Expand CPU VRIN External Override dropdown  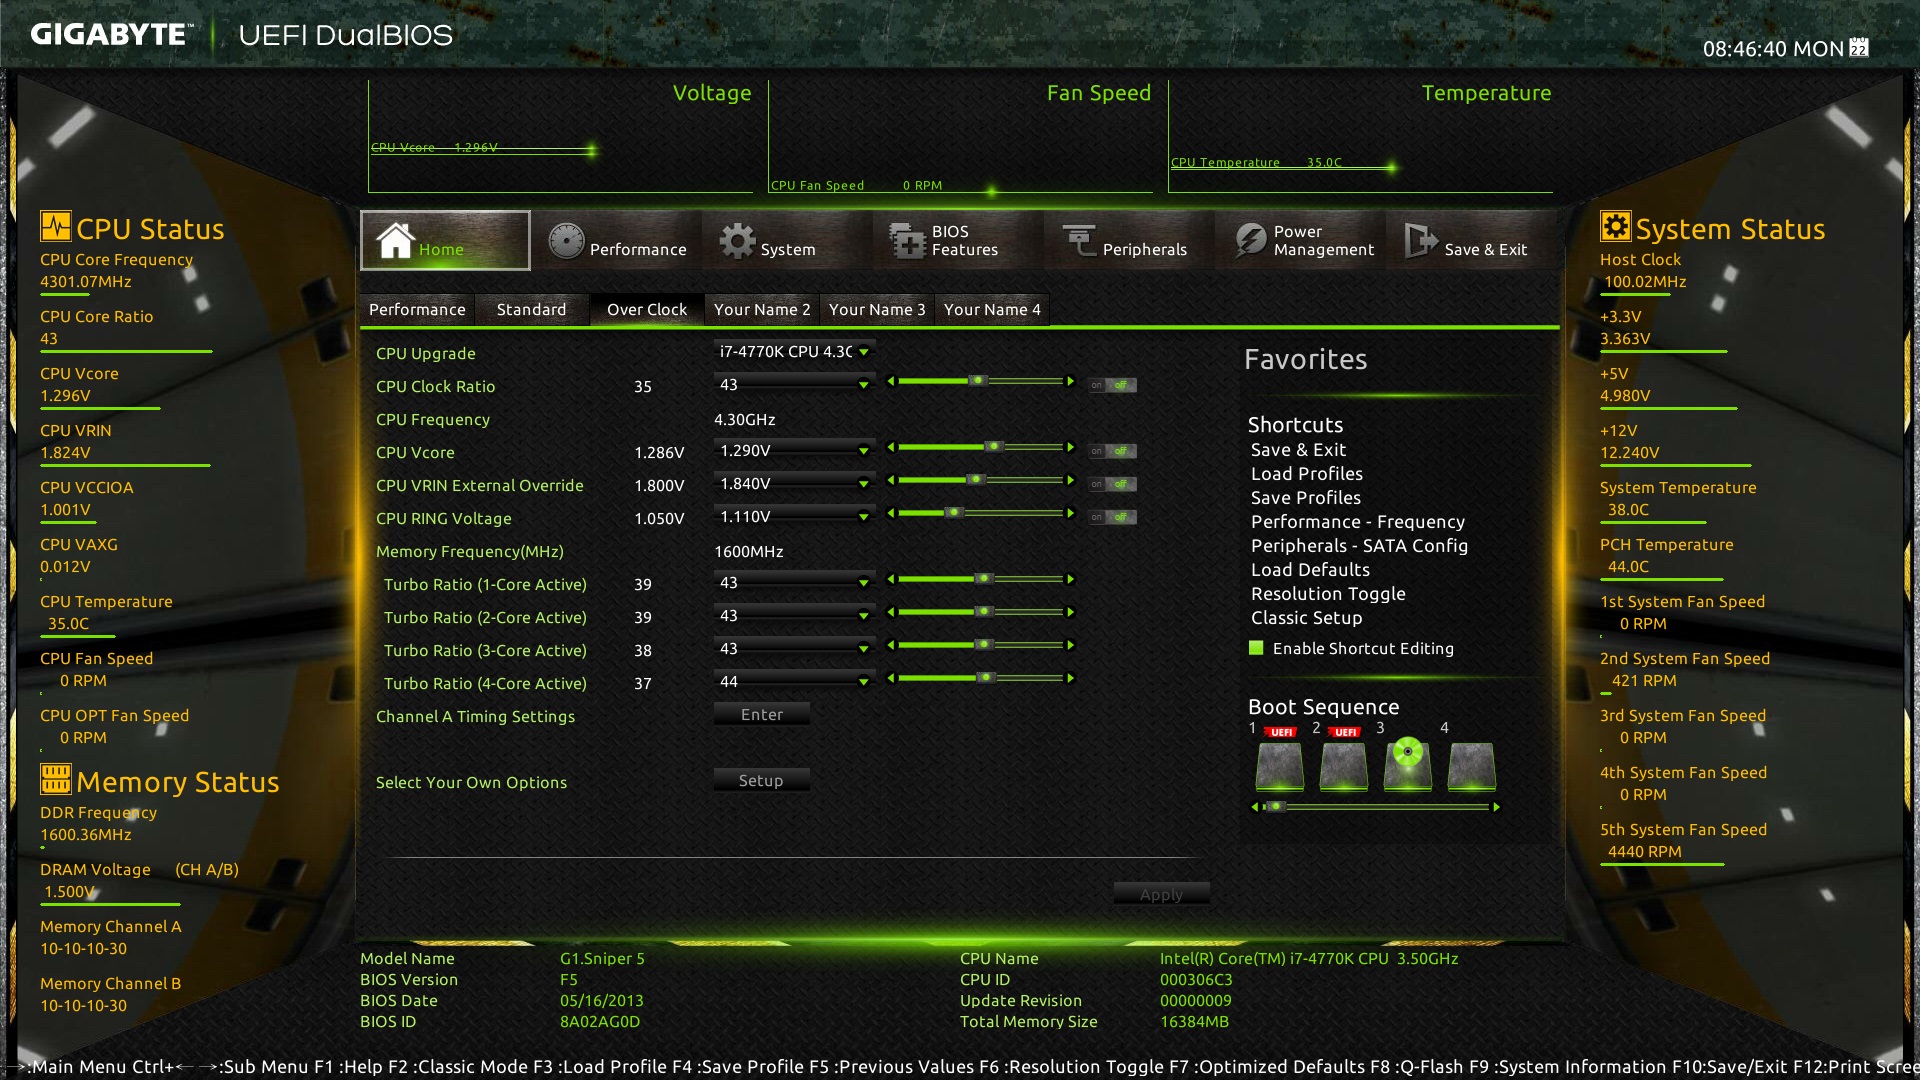[864, 484]
